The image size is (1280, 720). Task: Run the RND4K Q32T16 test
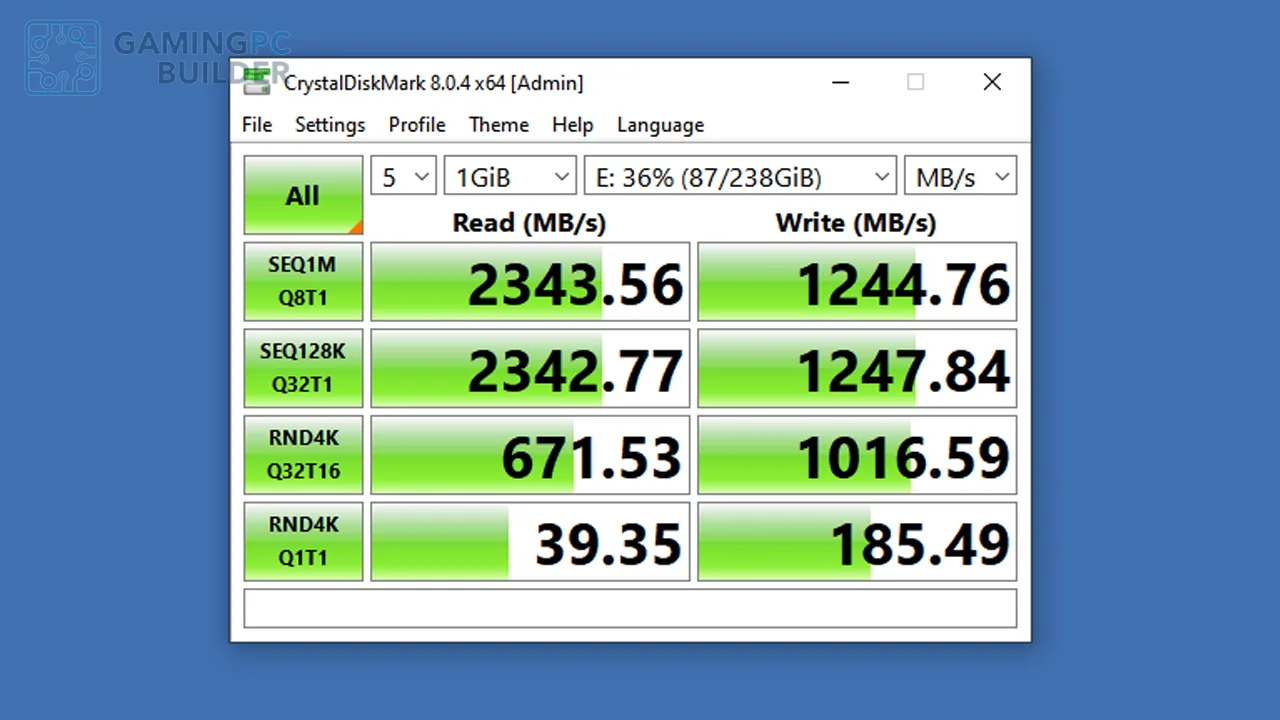point(303,455)
